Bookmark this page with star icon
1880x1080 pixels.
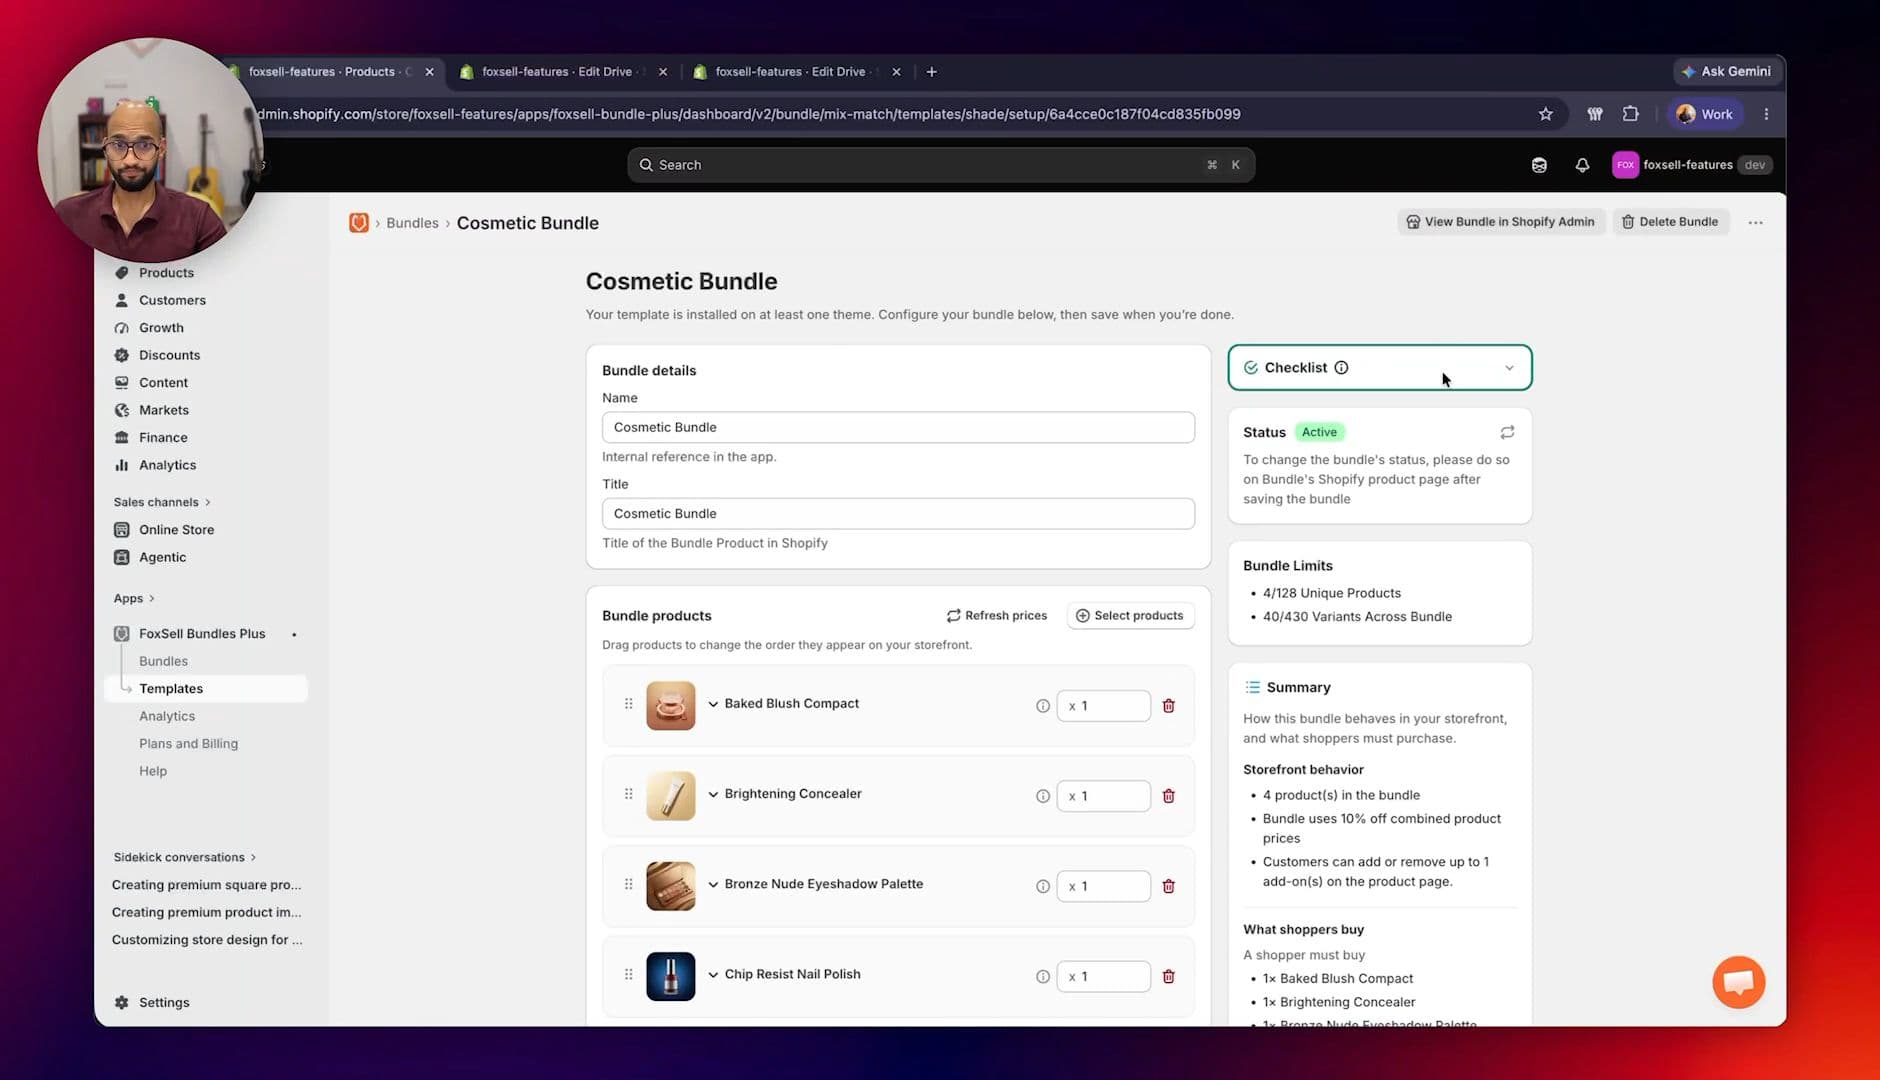click(x=1545, y=114)
